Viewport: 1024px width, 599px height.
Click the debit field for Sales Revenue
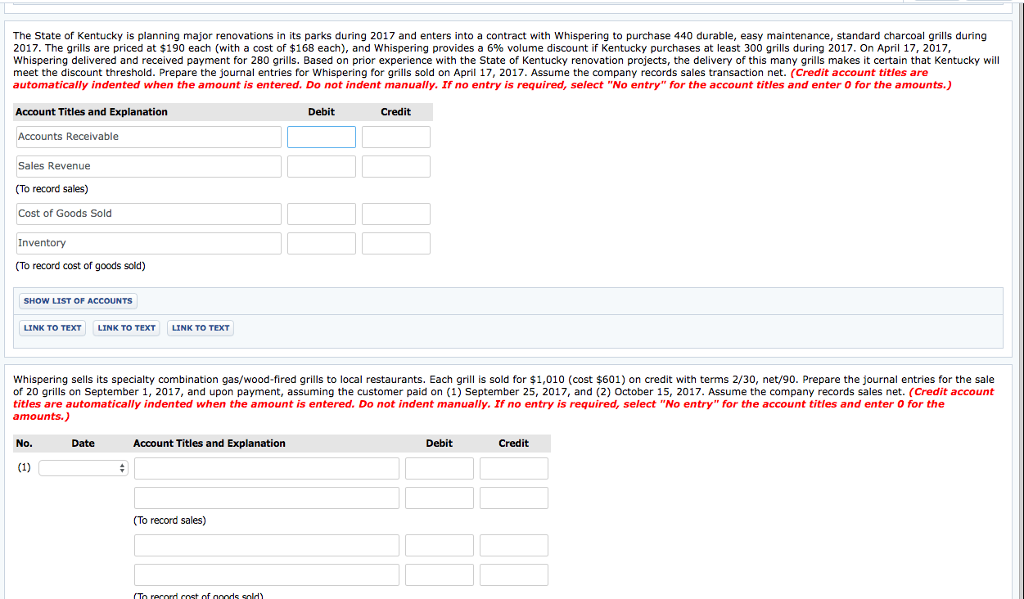pyautogui.click(x=321, y=167)
